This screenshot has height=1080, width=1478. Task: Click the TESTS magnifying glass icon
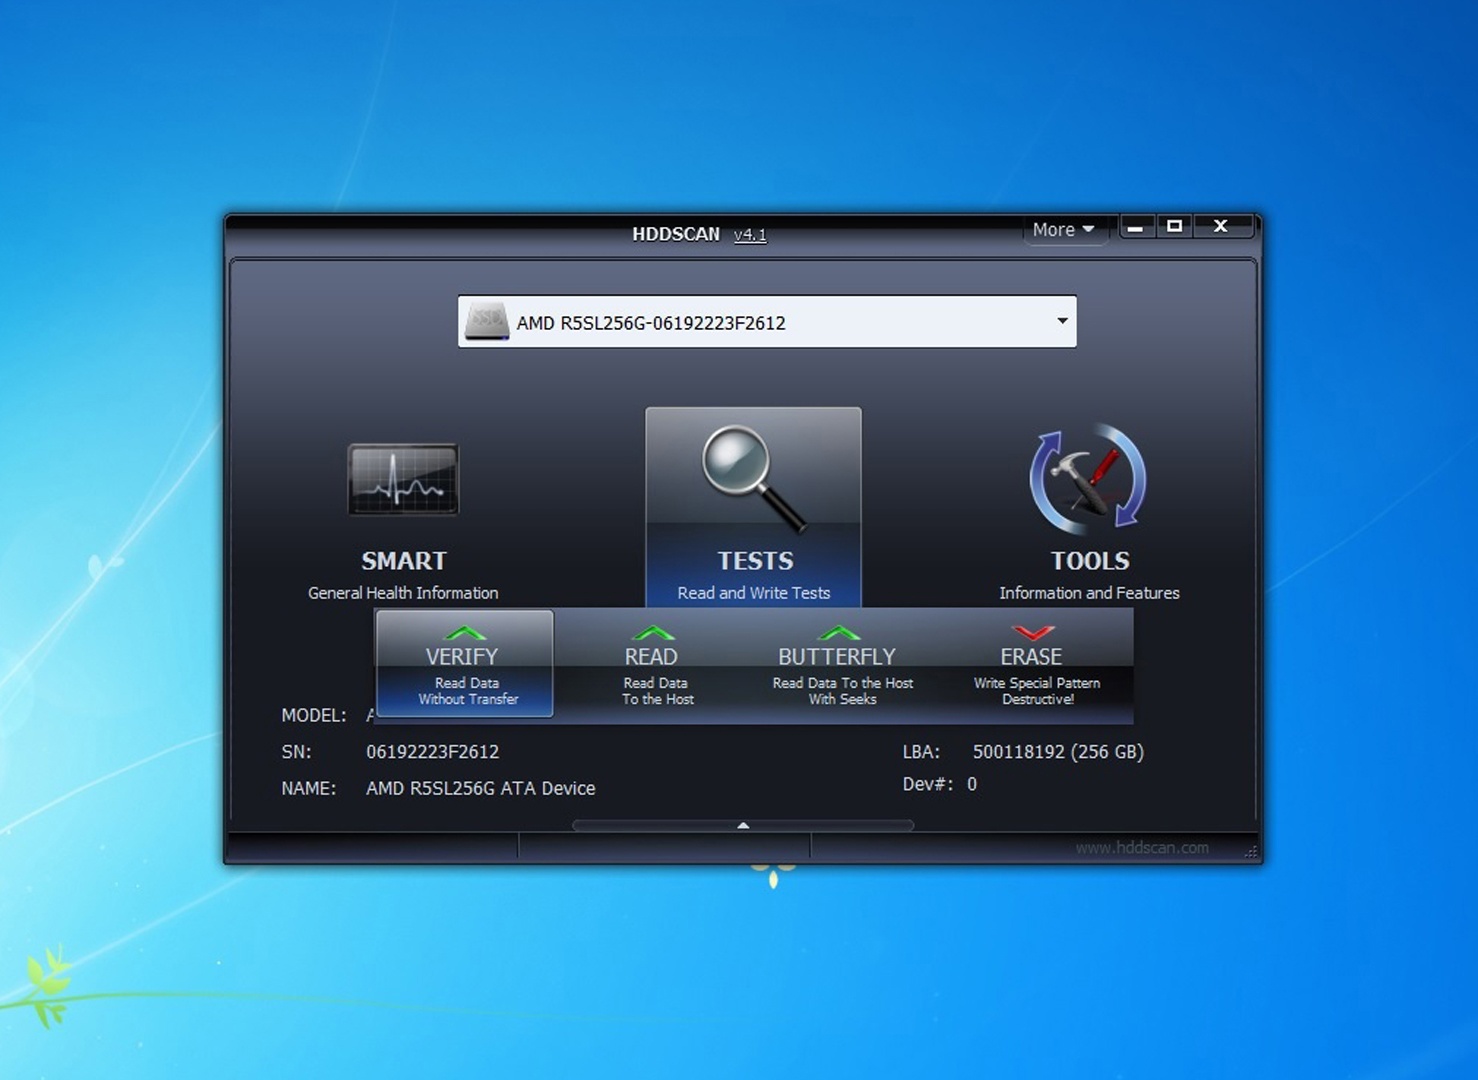click(753, 478)
